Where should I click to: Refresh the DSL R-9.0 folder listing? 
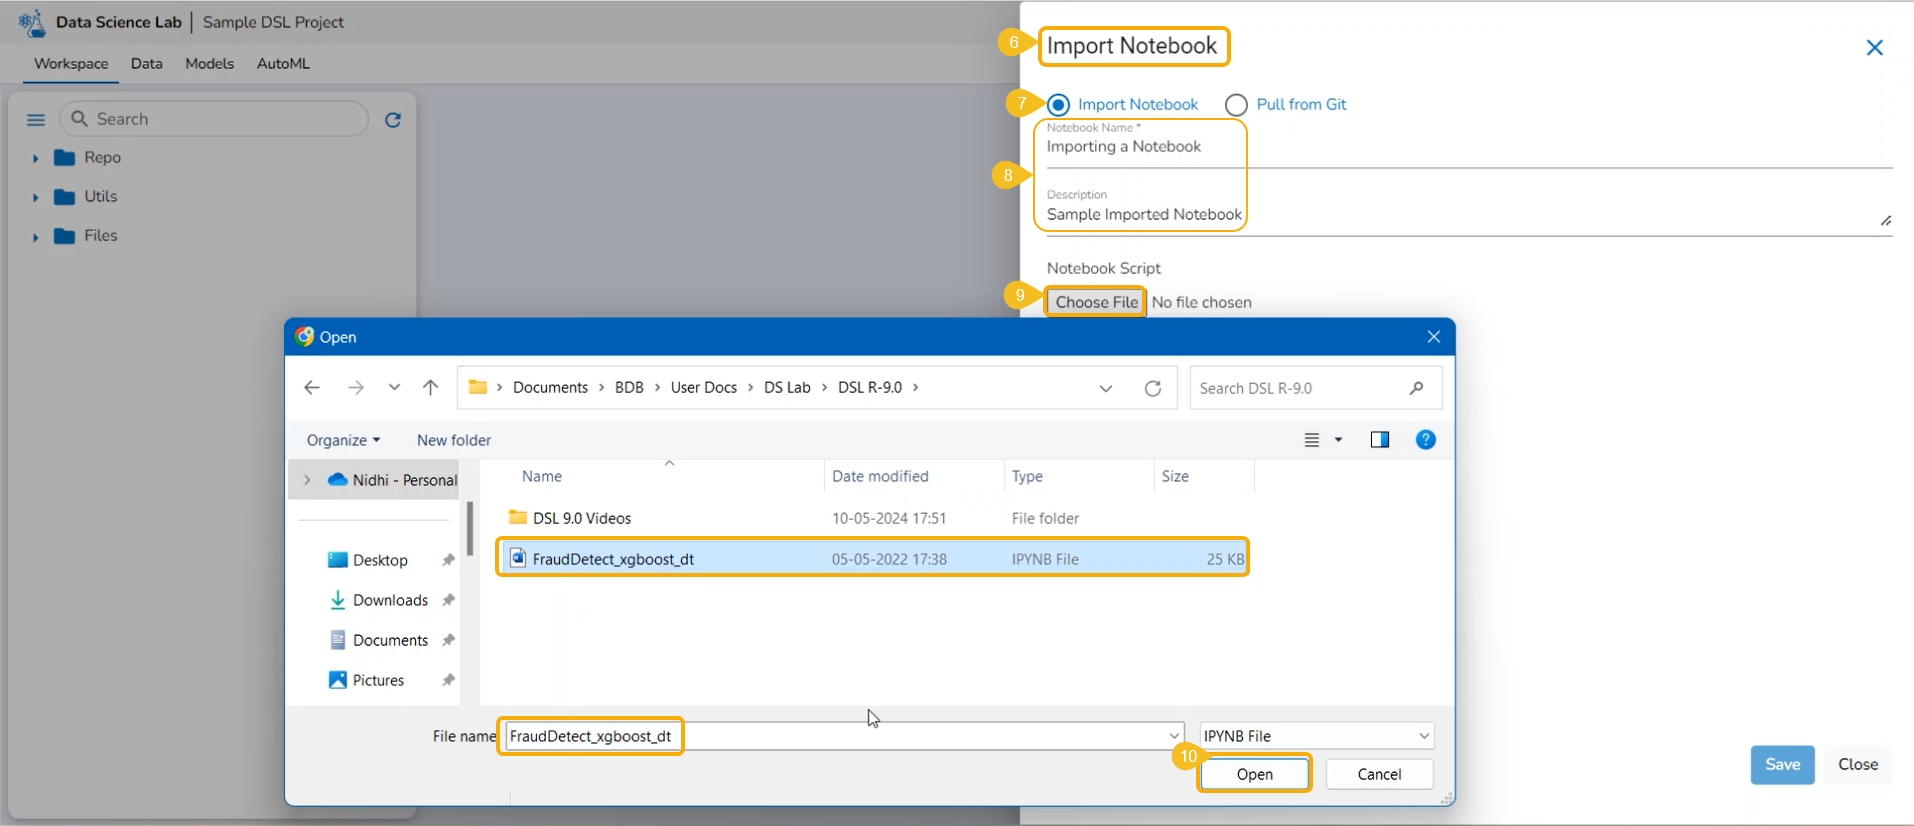1153,388
